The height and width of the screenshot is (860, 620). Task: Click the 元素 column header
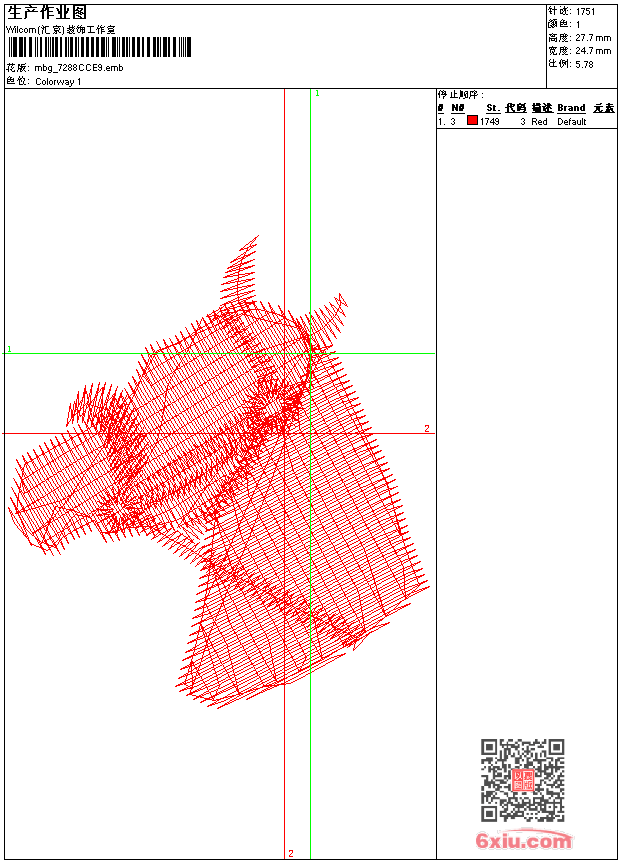pos(603,108)
